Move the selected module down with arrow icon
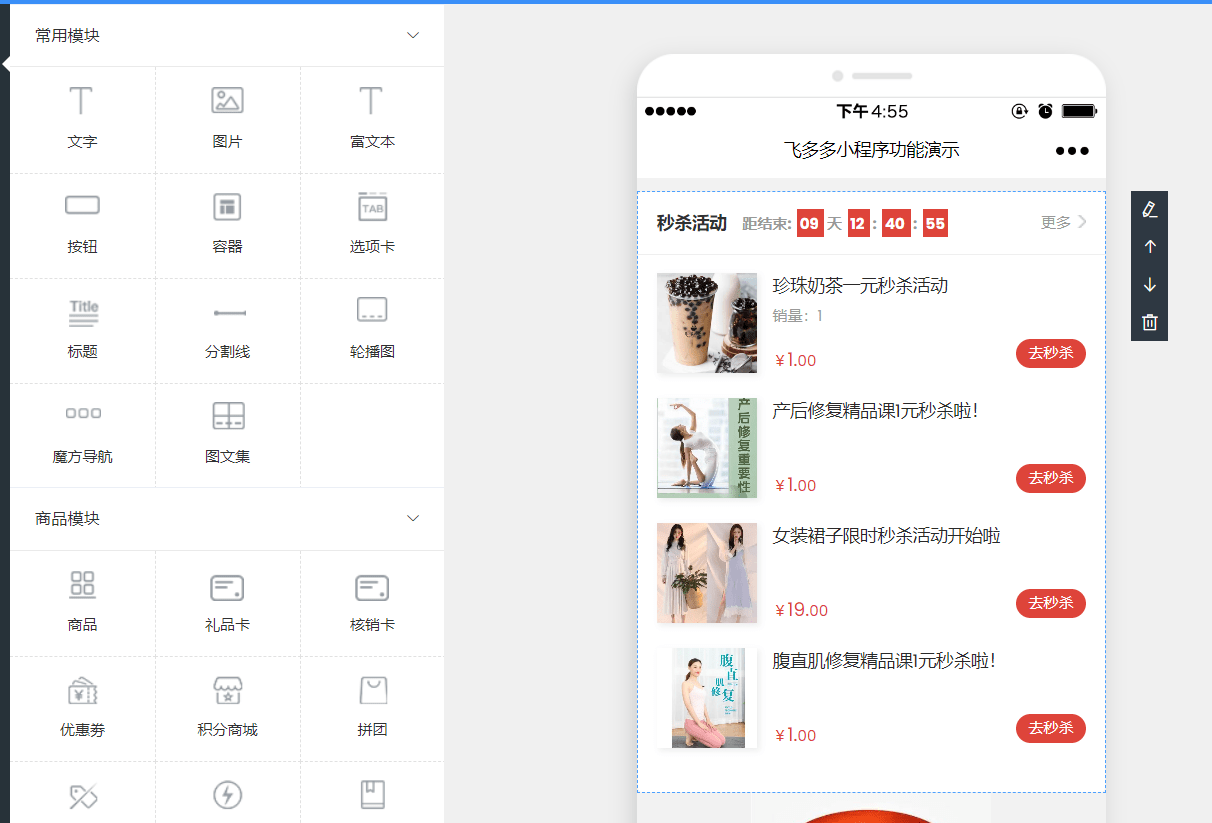Image resolution: width=1212 pixels, height=823 pixels. coord(1149,284)
